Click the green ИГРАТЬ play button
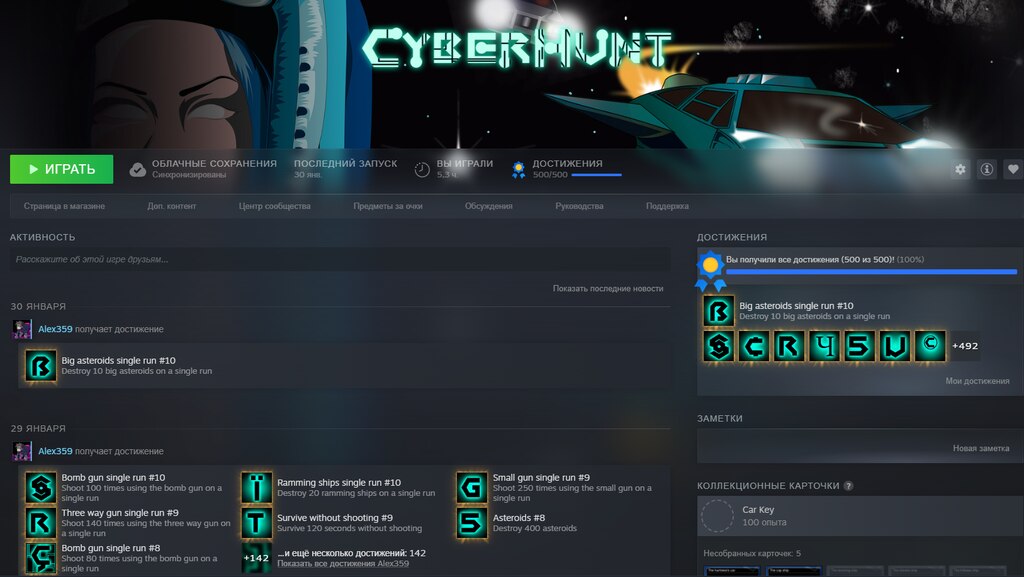 coord(61,169)
